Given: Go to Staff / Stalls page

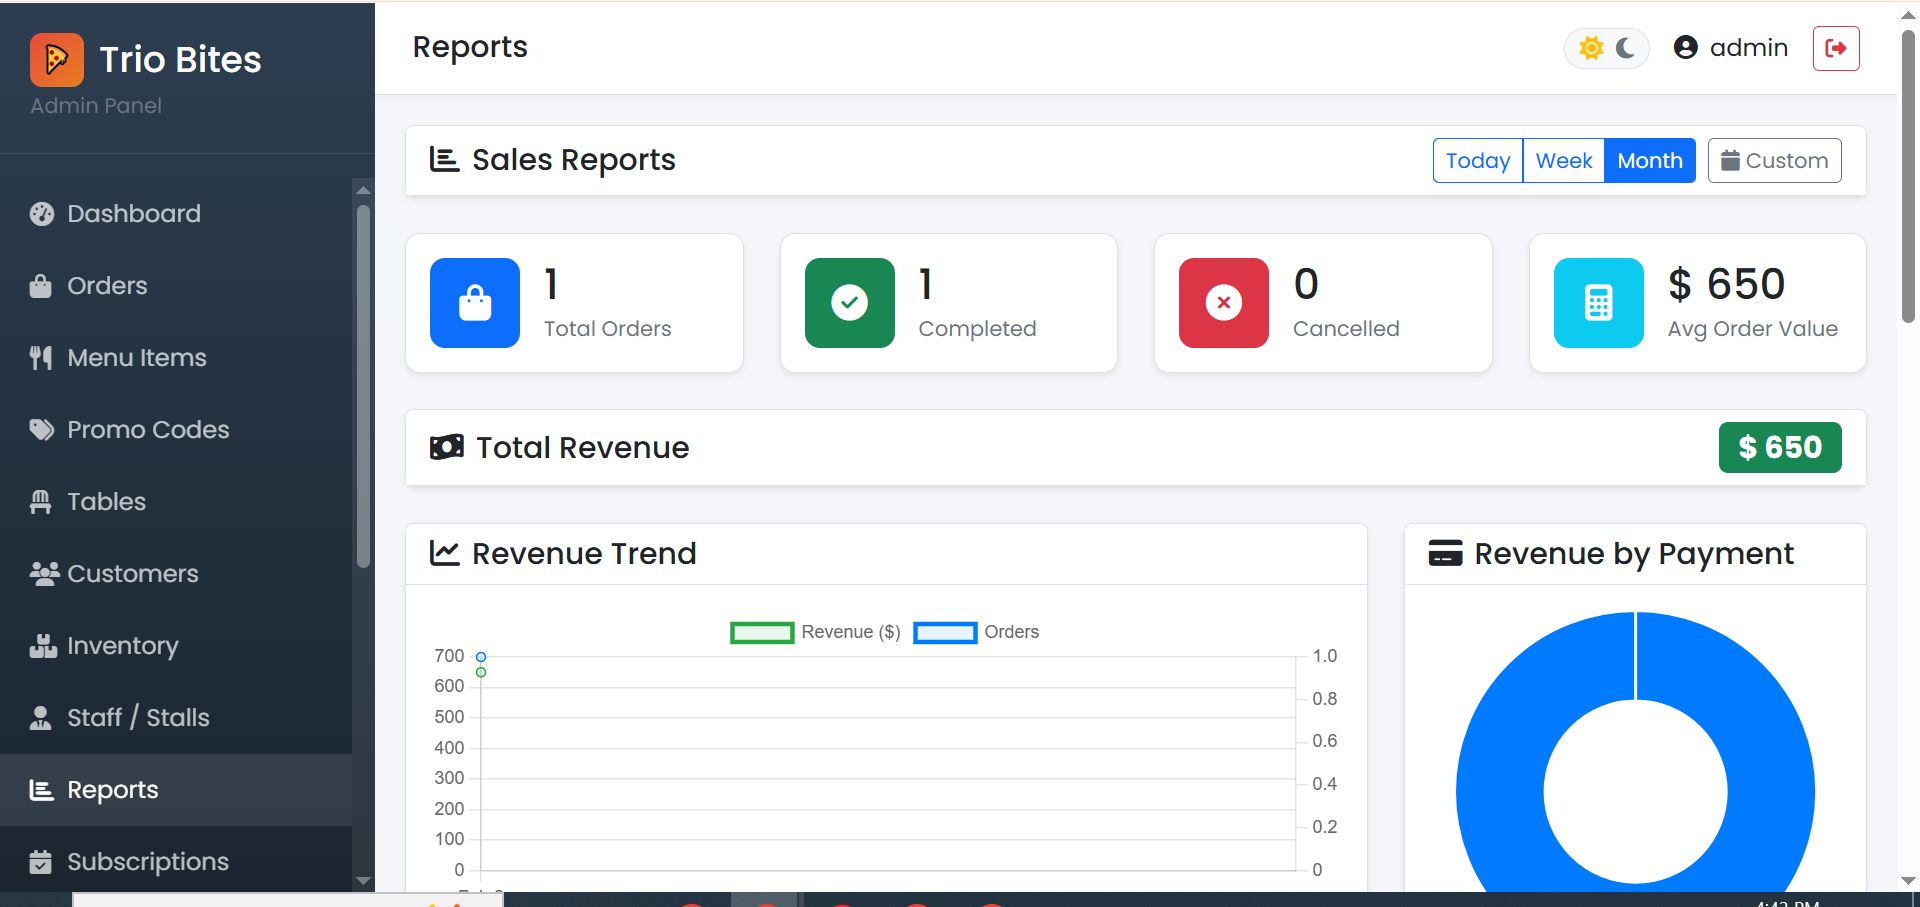Looking at the screenshot, I should (137, 718).
